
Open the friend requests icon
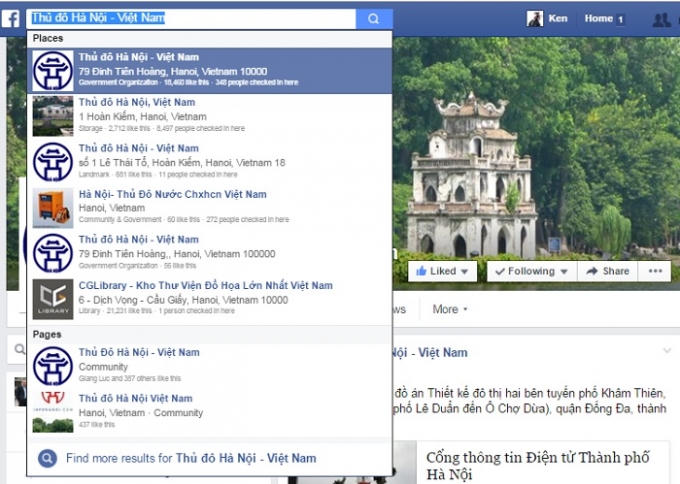coord(662,20)
